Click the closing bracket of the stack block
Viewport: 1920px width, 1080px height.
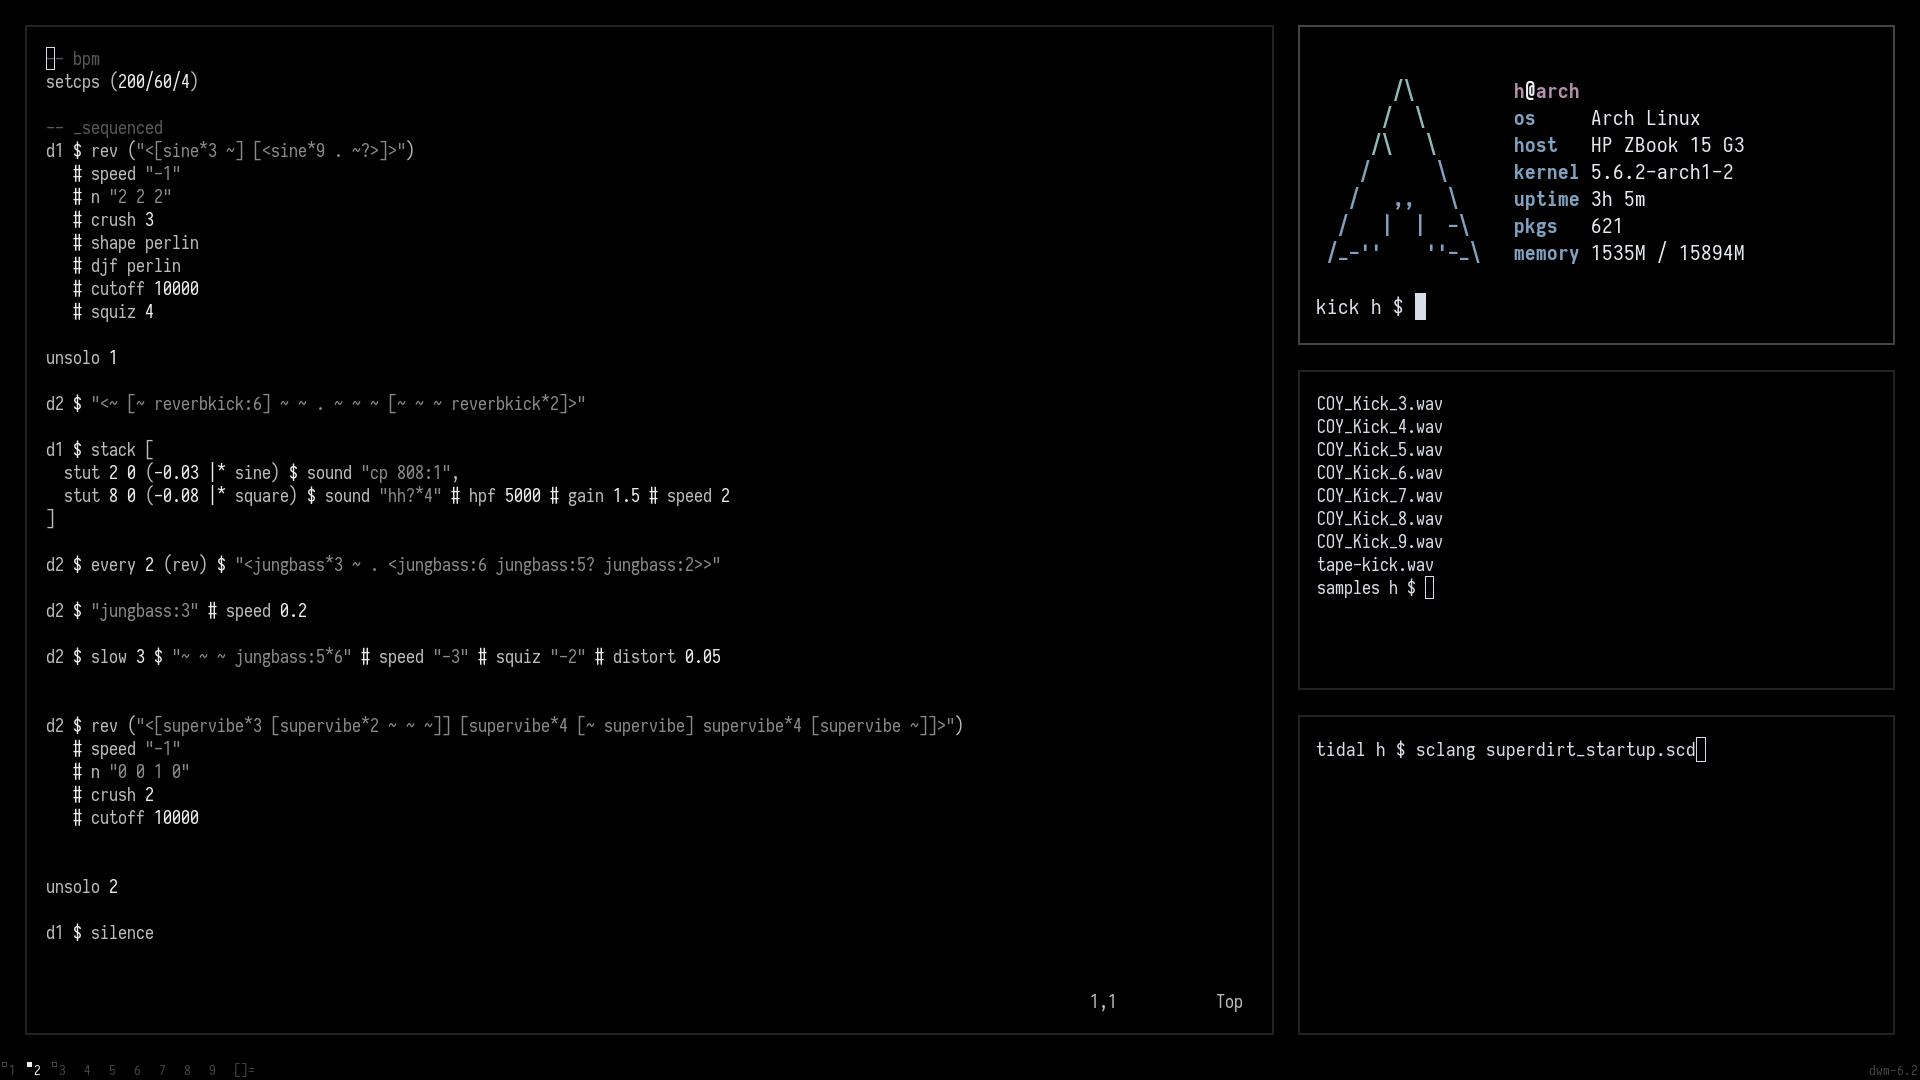tap(50, 518)
